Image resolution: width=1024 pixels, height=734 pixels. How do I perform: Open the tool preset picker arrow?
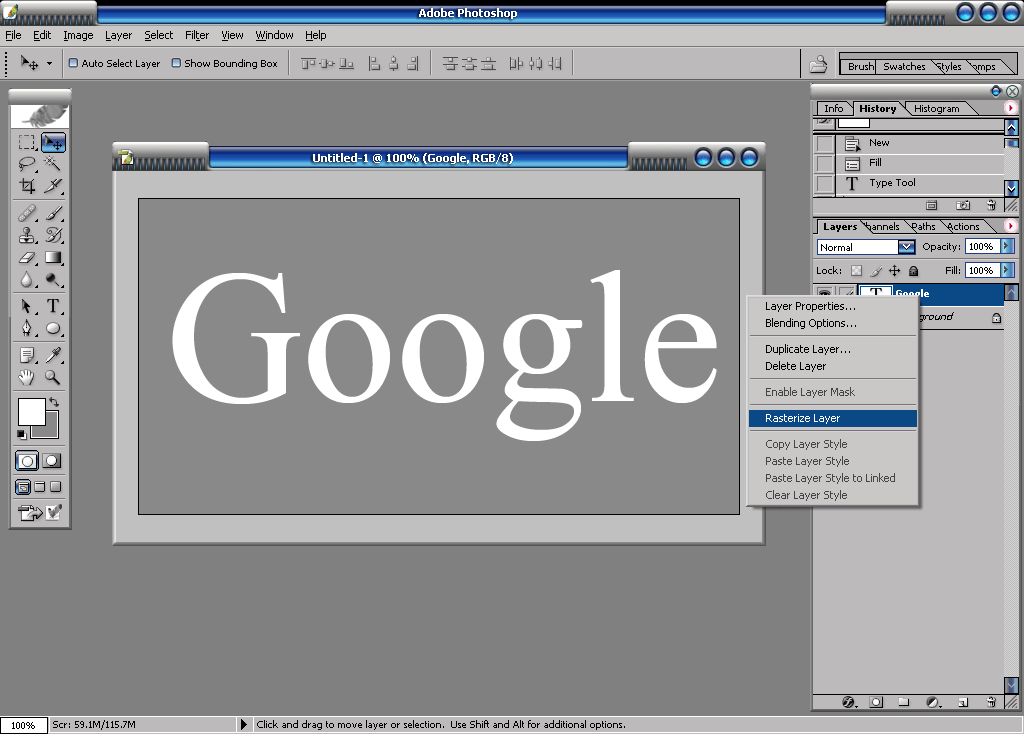(x=49, y=64)
